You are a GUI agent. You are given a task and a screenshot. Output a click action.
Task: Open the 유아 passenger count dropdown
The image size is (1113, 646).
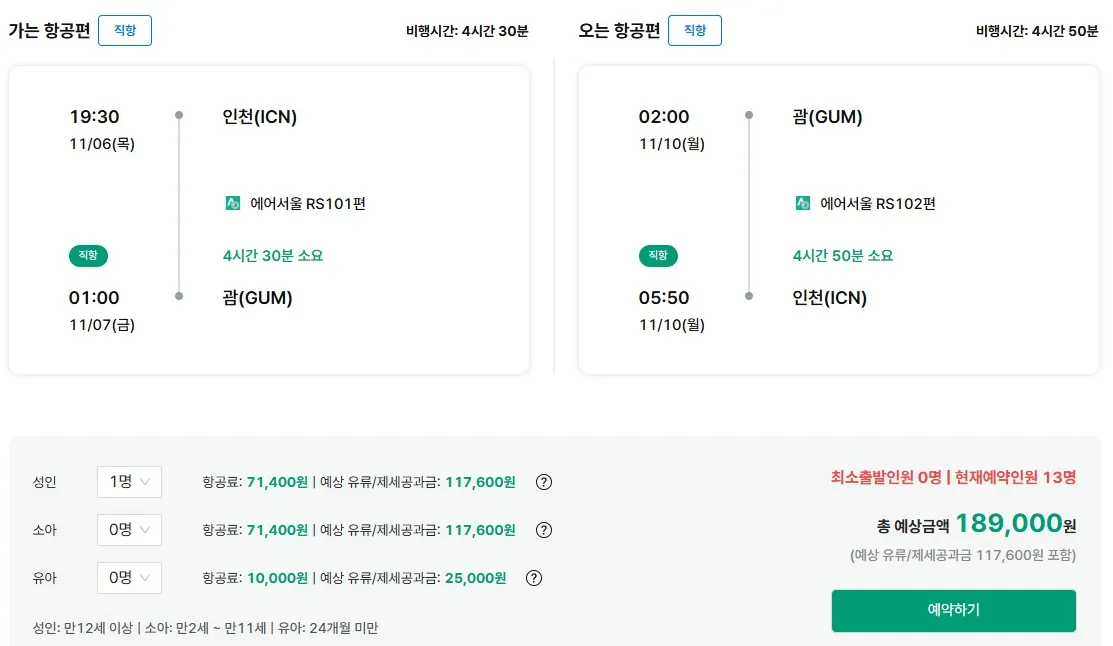coord(129,578)
